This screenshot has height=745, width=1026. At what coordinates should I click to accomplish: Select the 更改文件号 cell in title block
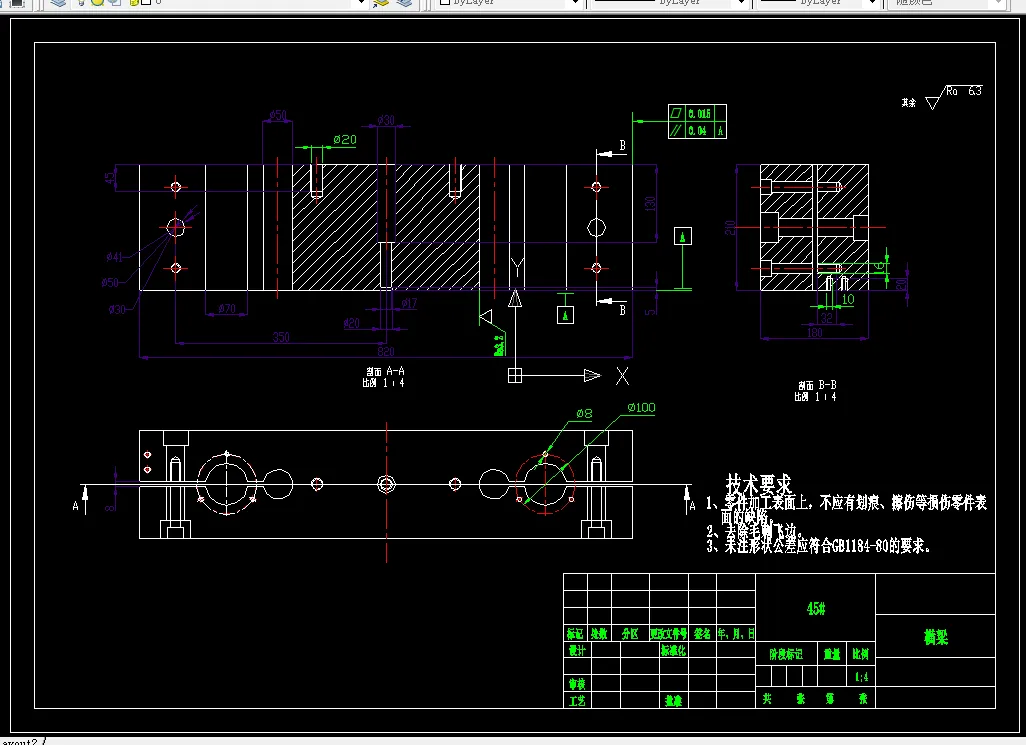[x=669, y=633]
